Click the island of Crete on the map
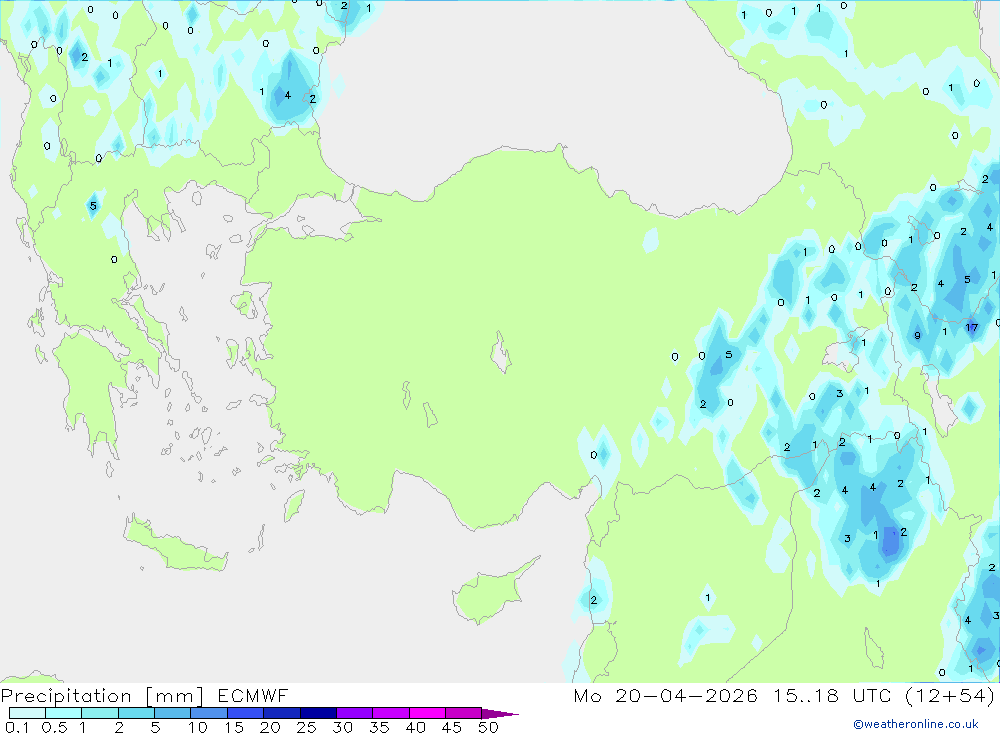This screenshot has height=733, width=1000. [x=175, y=542]
